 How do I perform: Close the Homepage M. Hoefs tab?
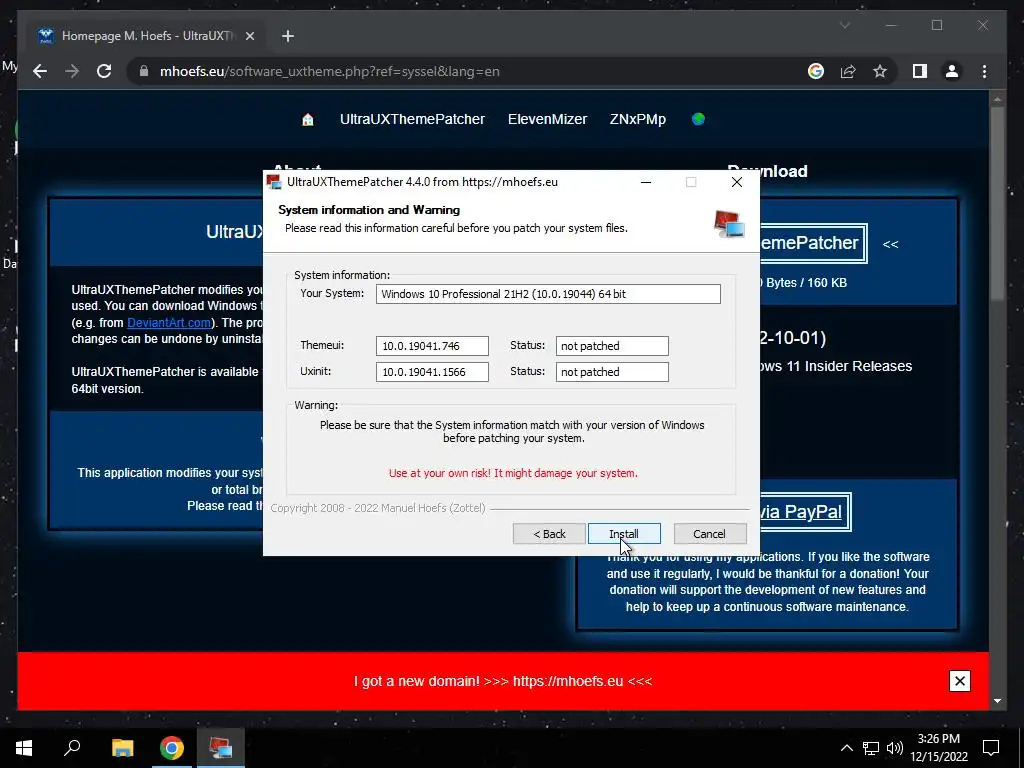pyautogui.click(x=249, y=36)
